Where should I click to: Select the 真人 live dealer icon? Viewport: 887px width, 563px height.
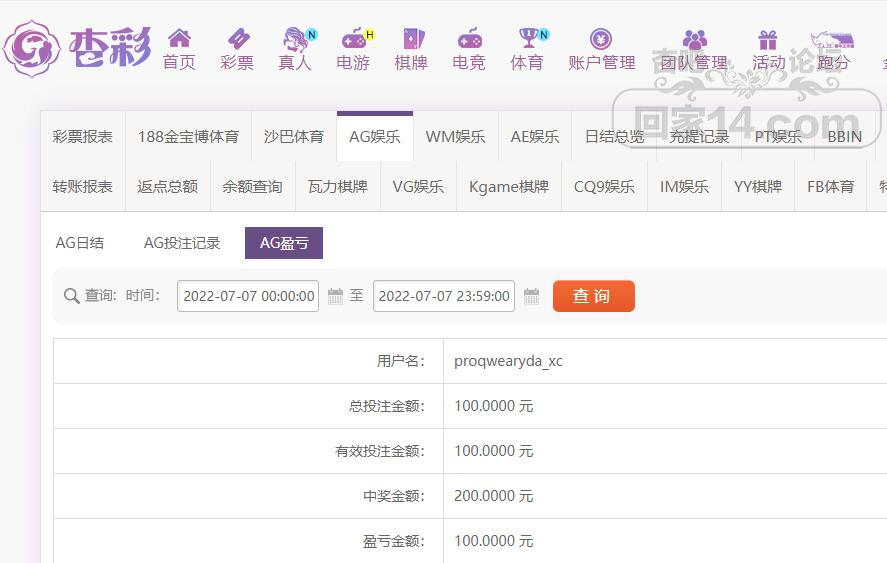[x=295, y=38]
